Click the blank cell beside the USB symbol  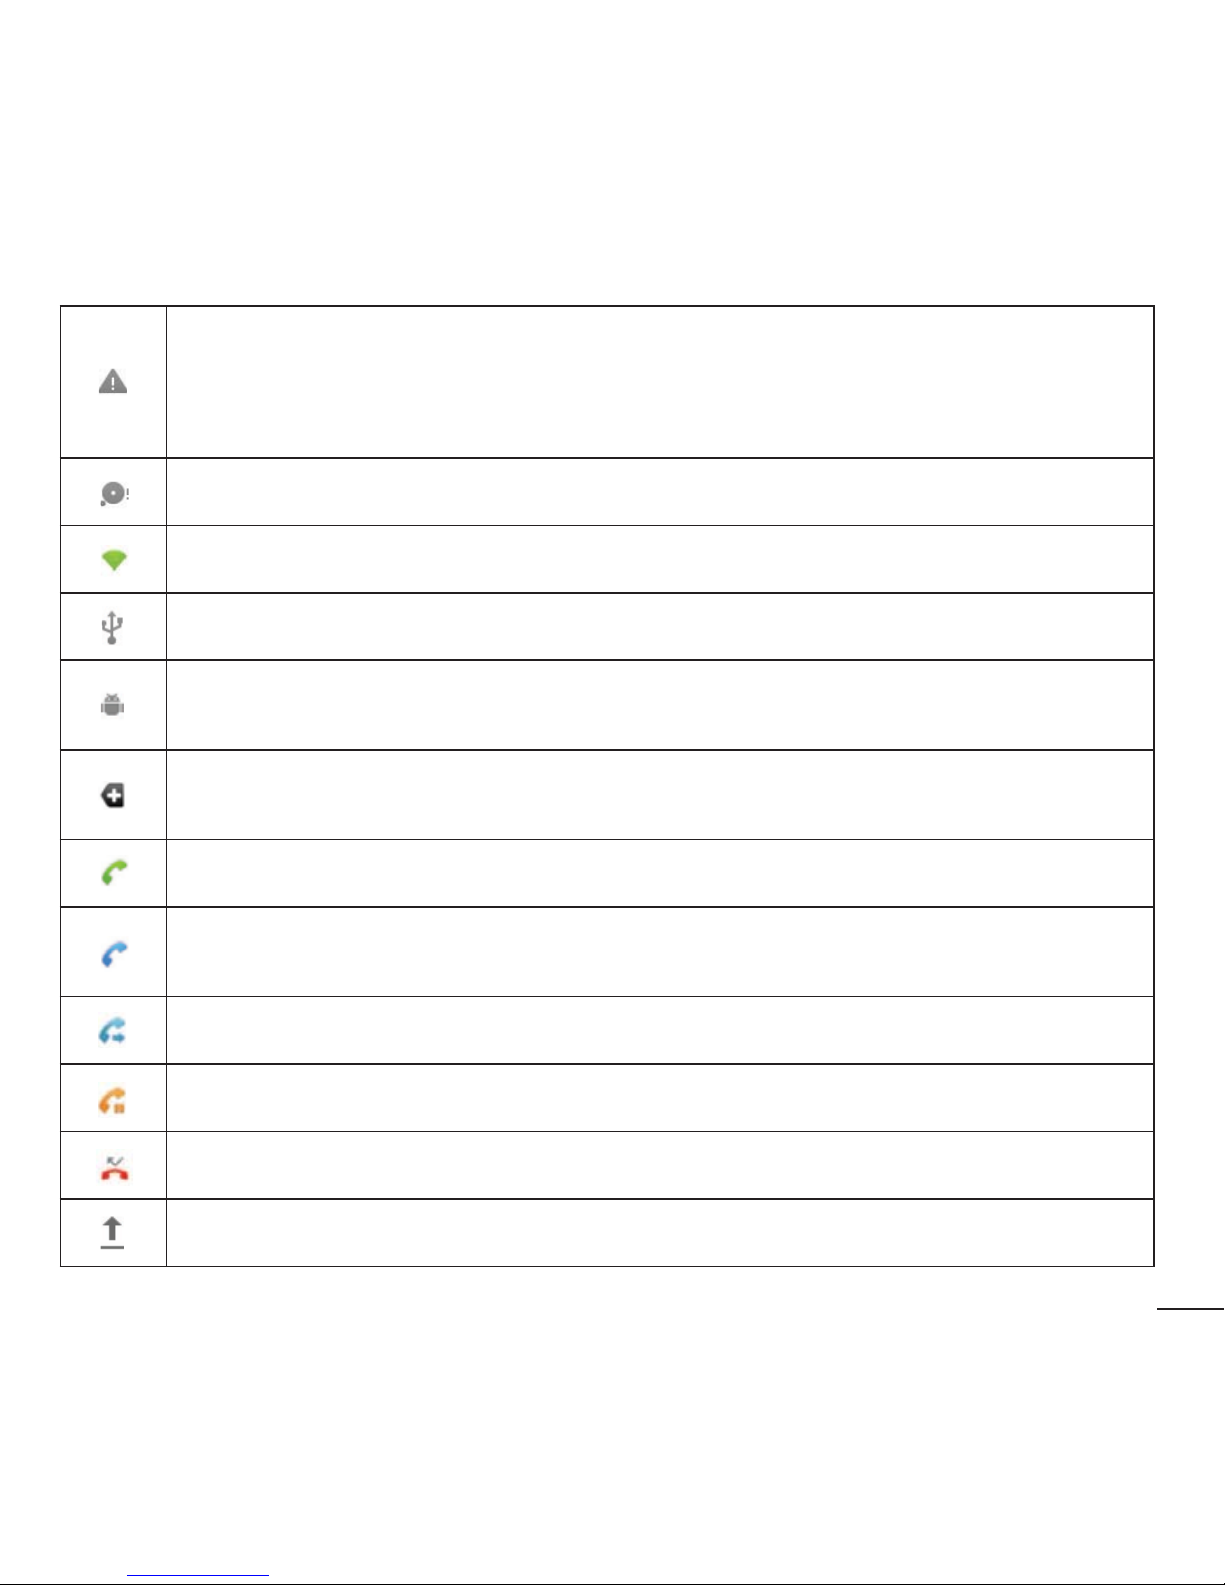click(660, 627)
